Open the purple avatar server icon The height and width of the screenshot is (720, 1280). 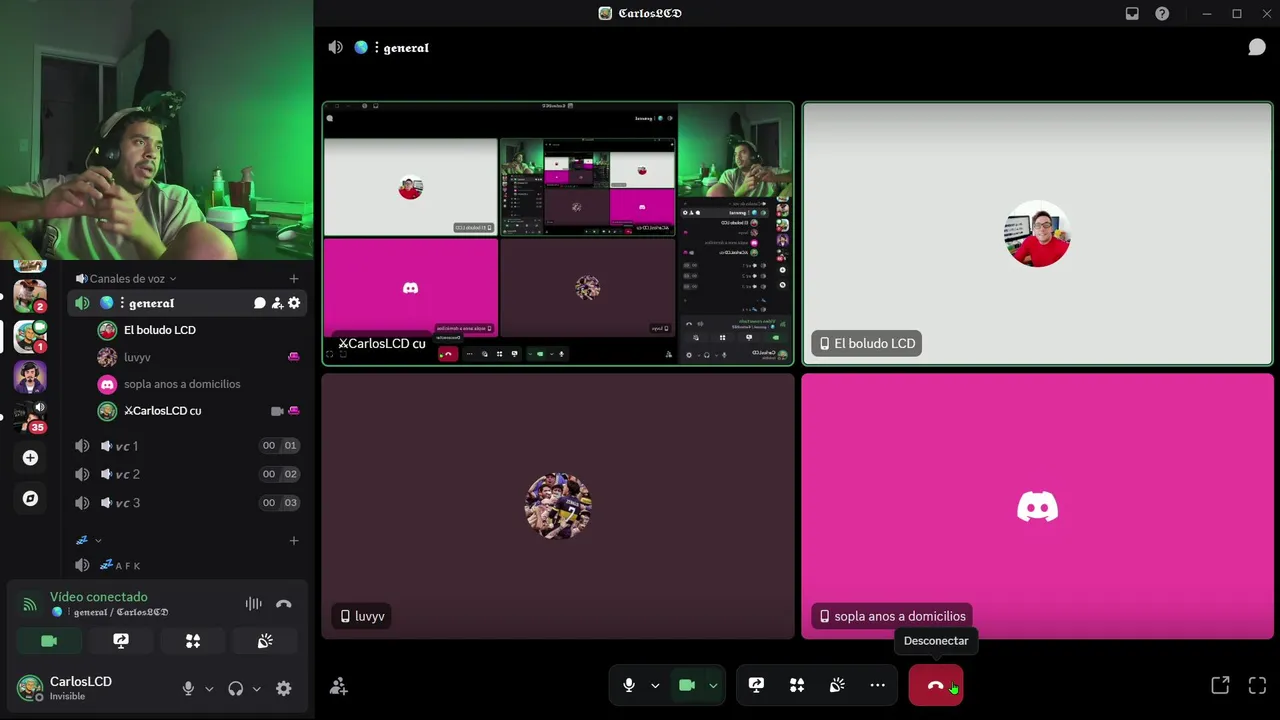pyautogui.click(x=30, y=377)
